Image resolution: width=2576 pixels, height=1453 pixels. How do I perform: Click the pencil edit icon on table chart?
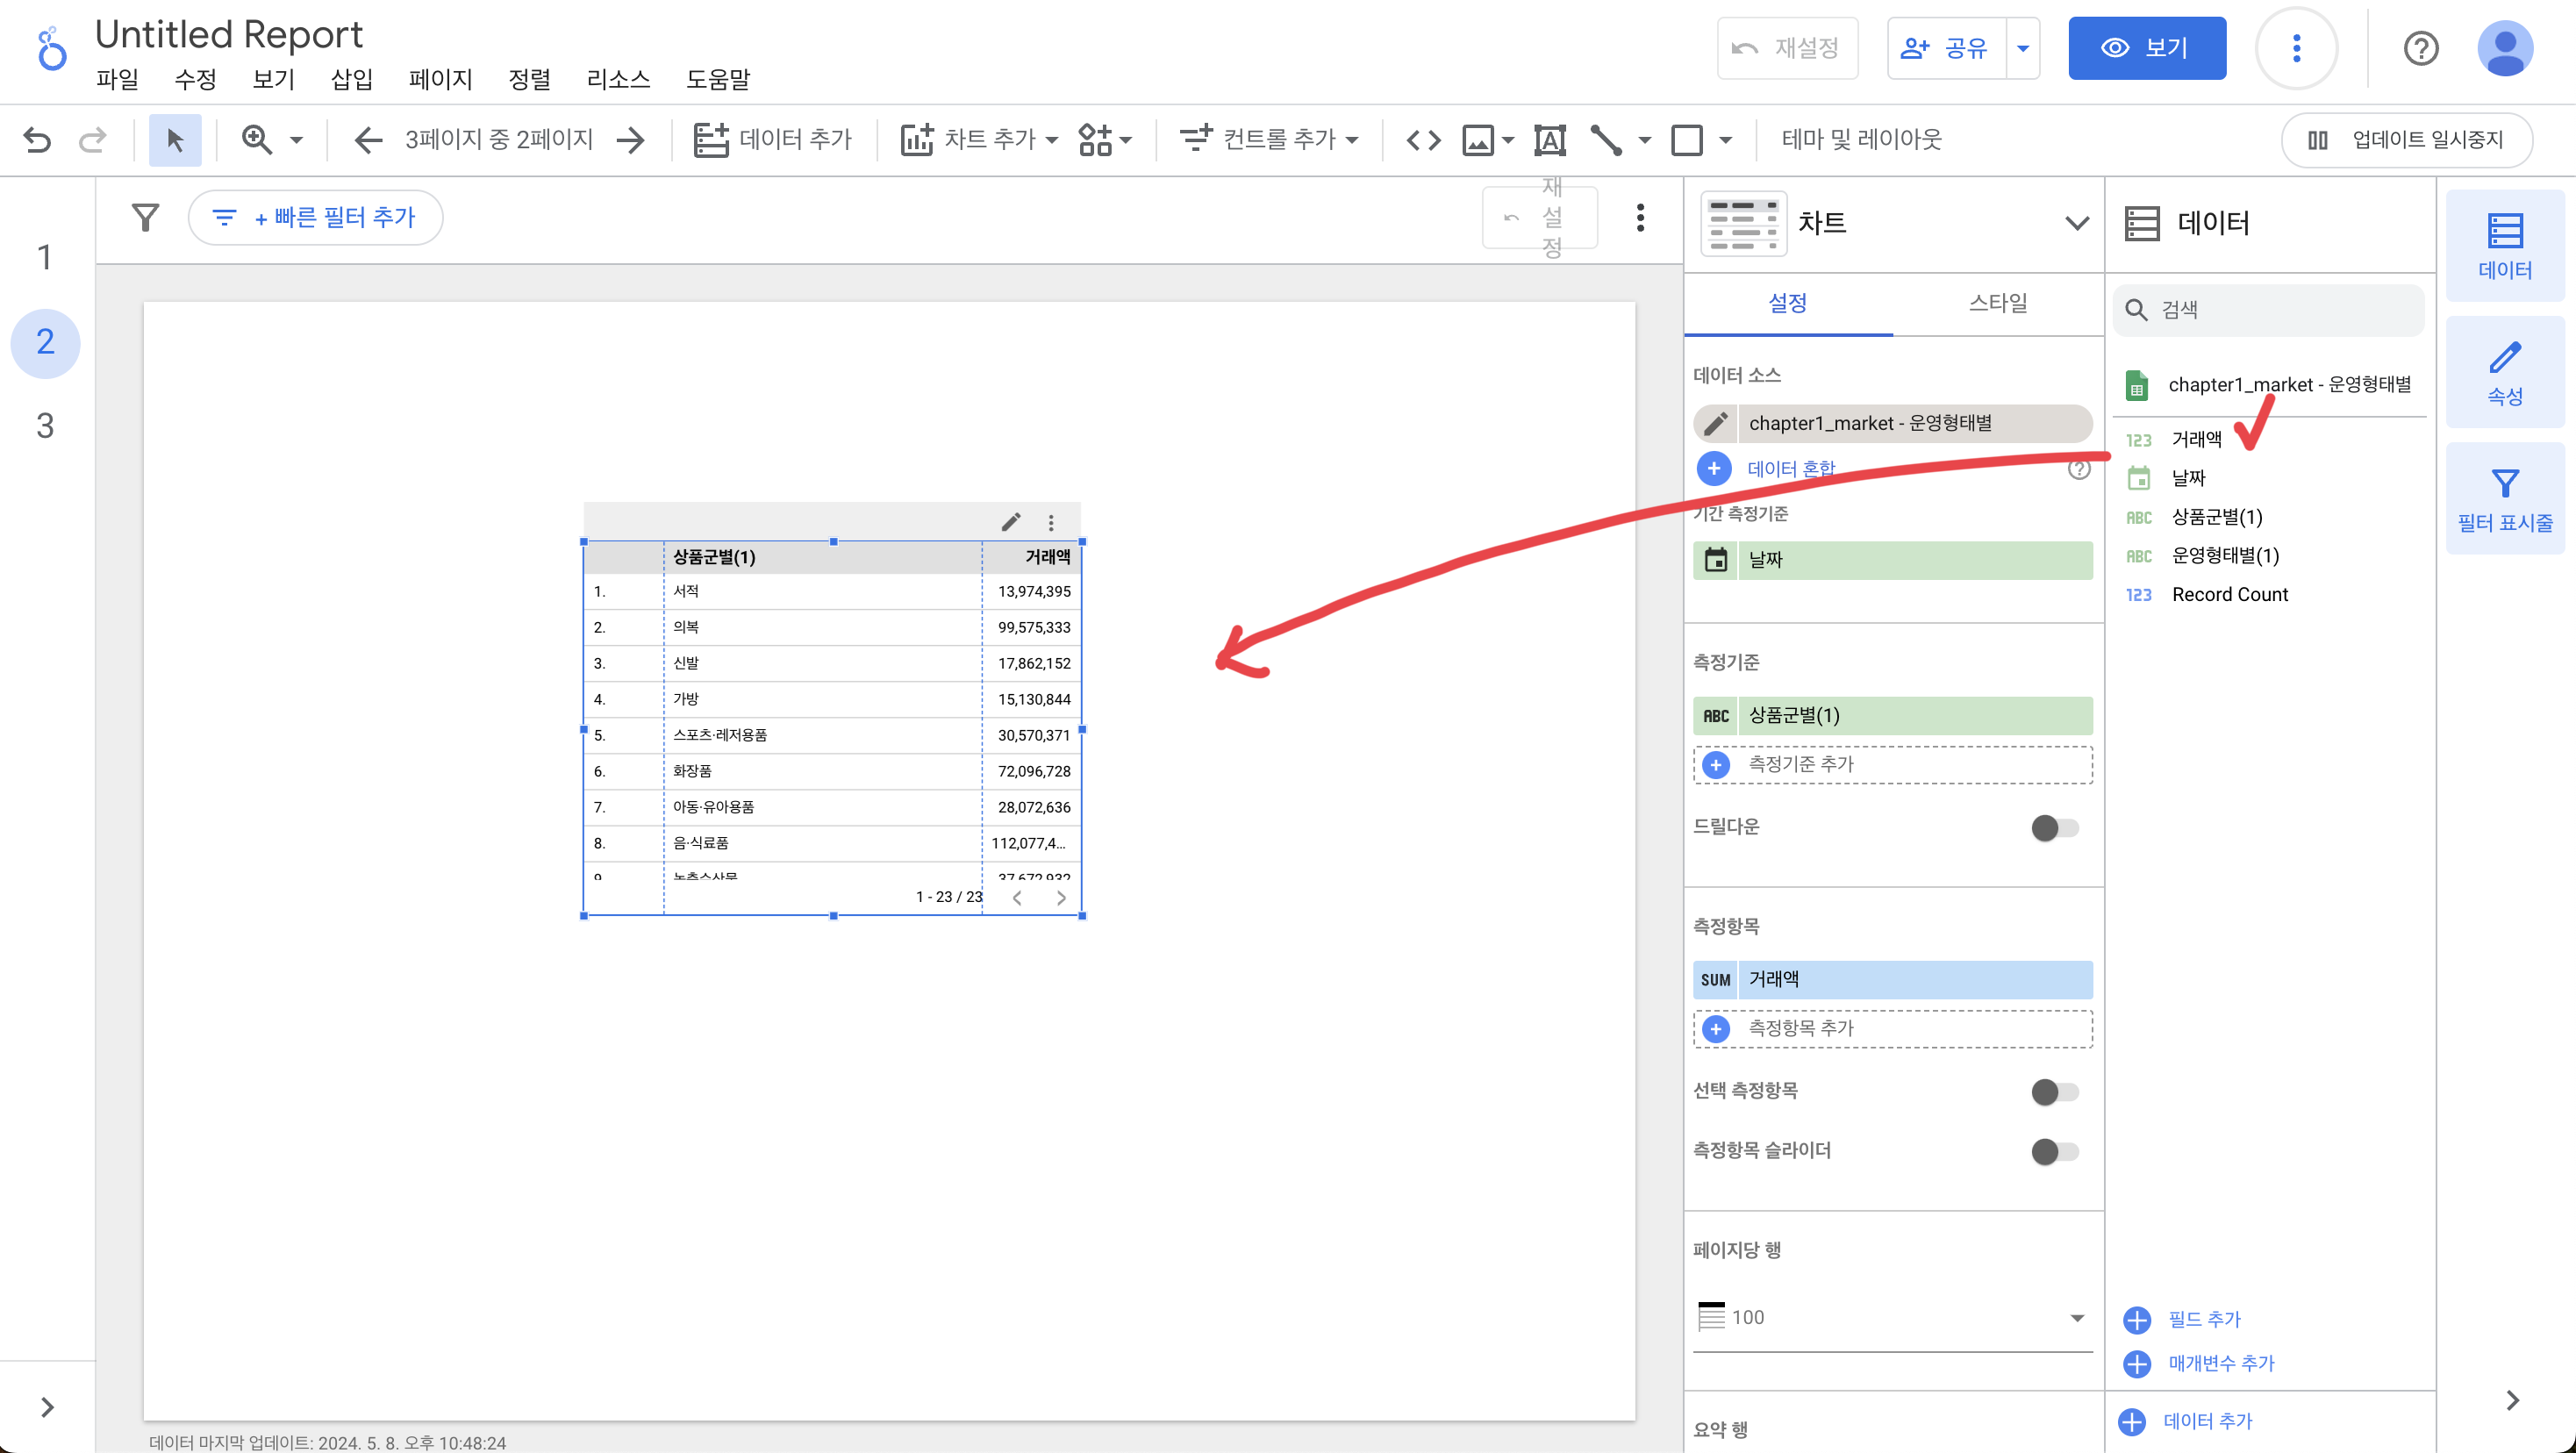click(1011, 522)
